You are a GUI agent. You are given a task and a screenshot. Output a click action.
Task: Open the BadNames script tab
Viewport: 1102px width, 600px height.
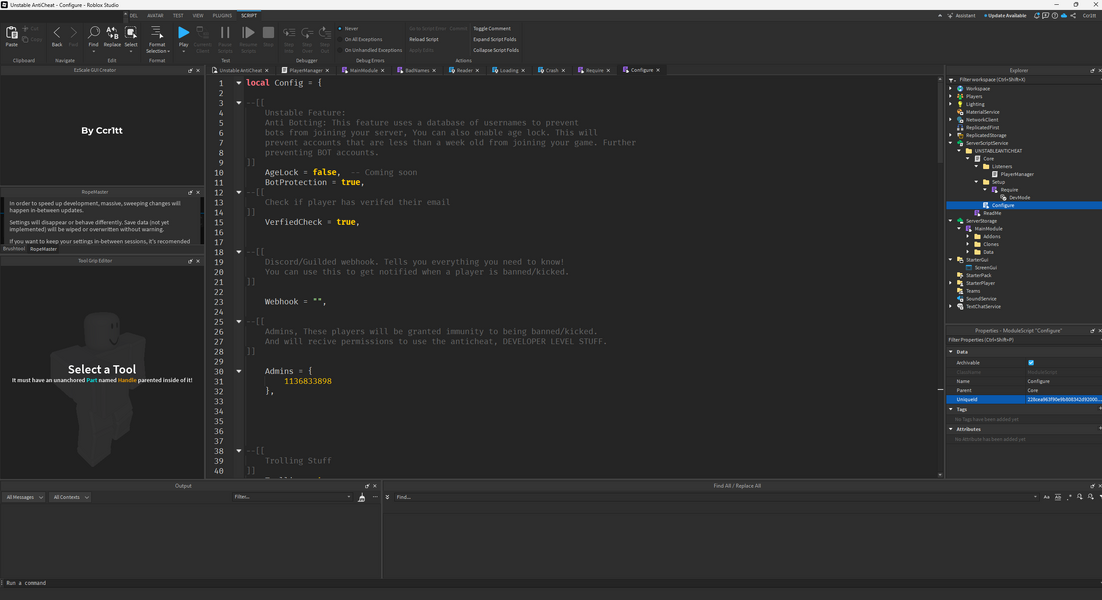point(416,70)
